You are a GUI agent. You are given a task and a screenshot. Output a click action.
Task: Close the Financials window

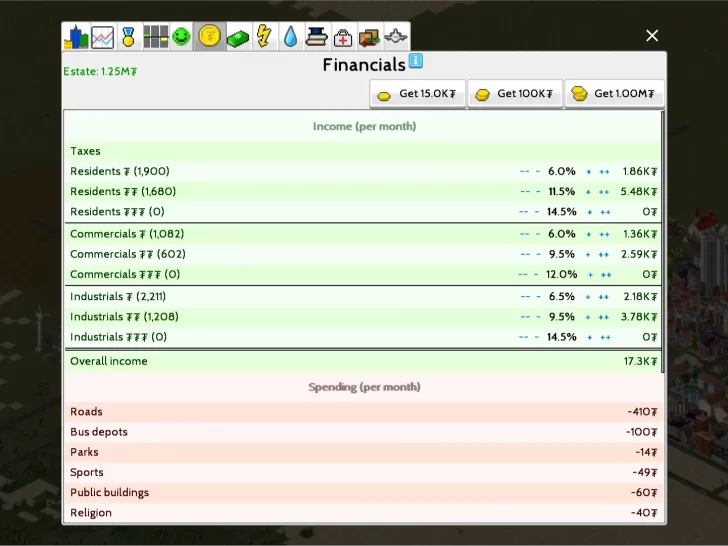point(652,36)
